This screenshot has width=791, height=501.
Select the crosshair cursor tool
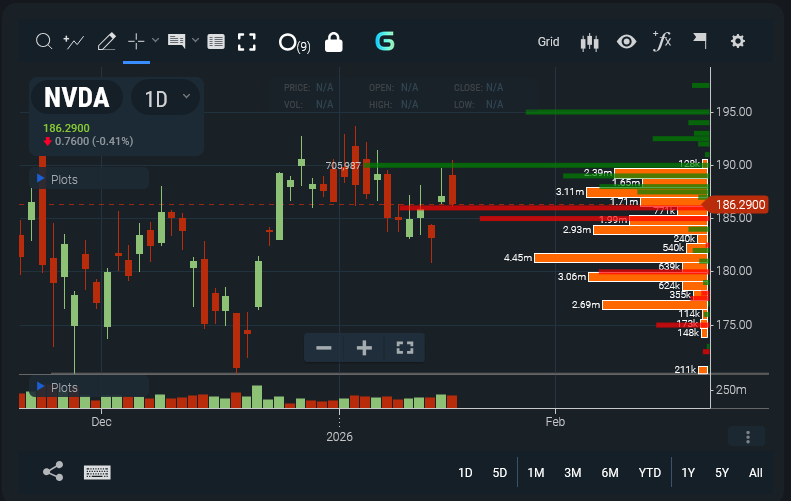coord(136,41)
